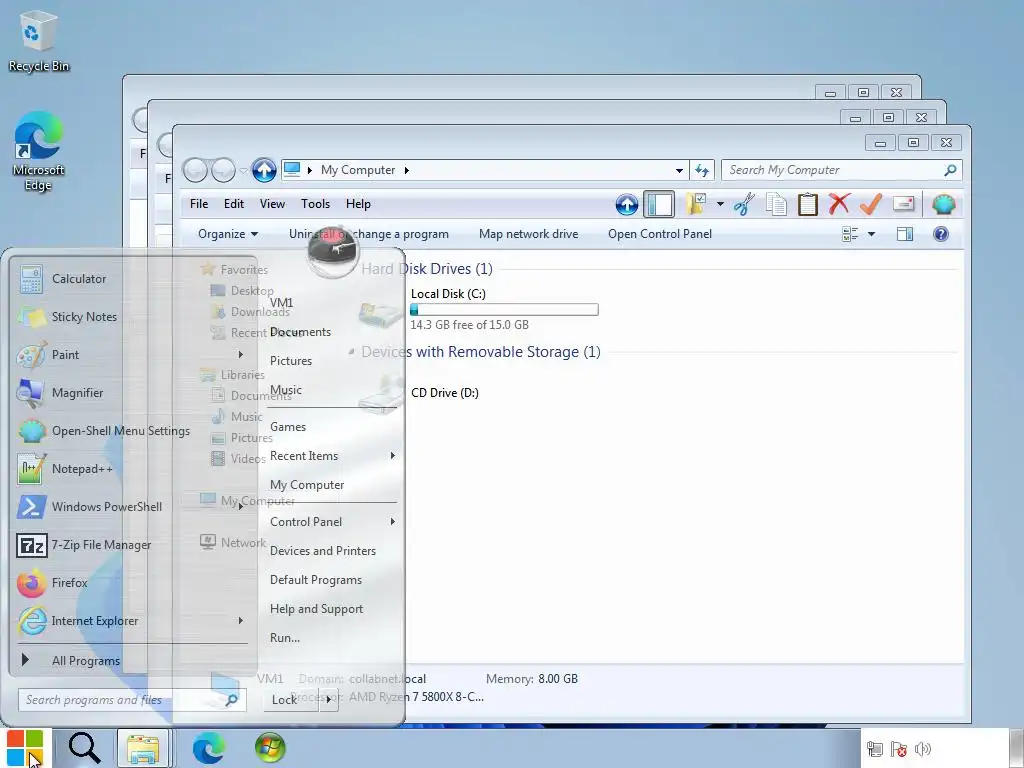Toggle the navigation pane button in the toolbar
This screenshot has height=768, width=1024.
tap(659, 204)
